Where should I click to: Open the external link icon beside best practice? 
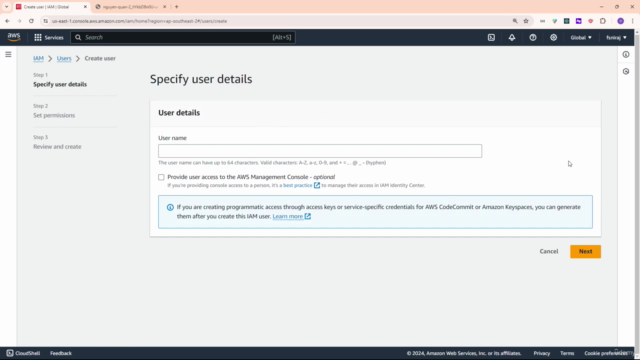(x=317, y=185)
